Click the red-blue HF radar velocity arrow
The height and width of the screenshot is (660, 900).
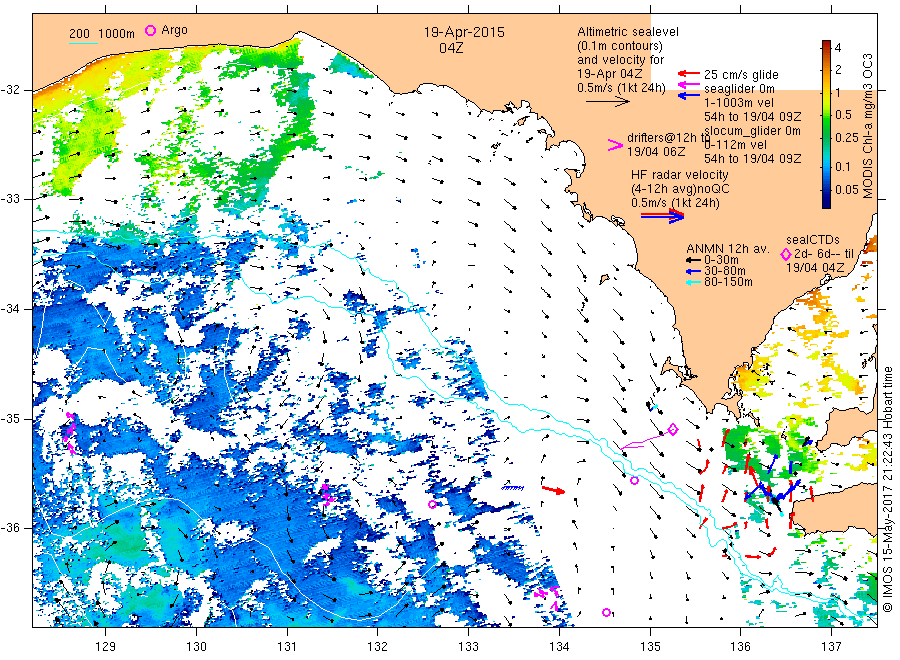pyautogui.click(x=663, y=216)
